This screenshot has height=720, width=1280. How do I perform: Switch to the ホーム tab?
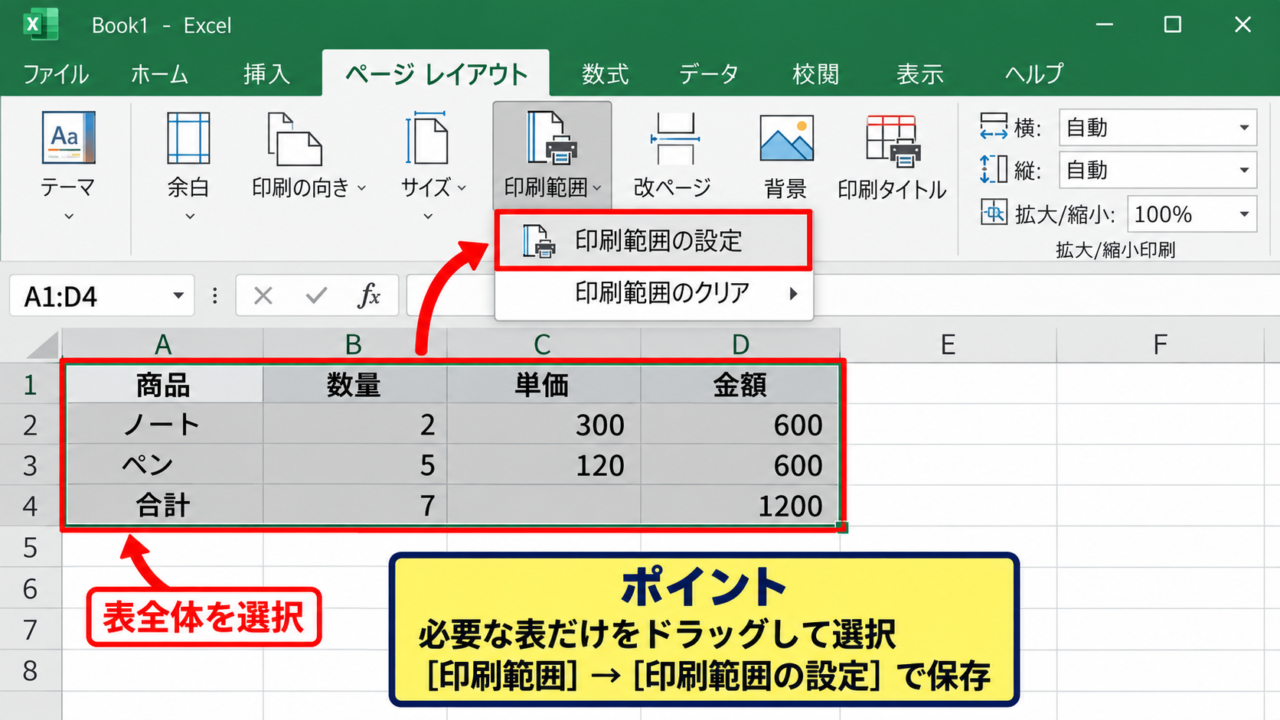coord(160,74)
